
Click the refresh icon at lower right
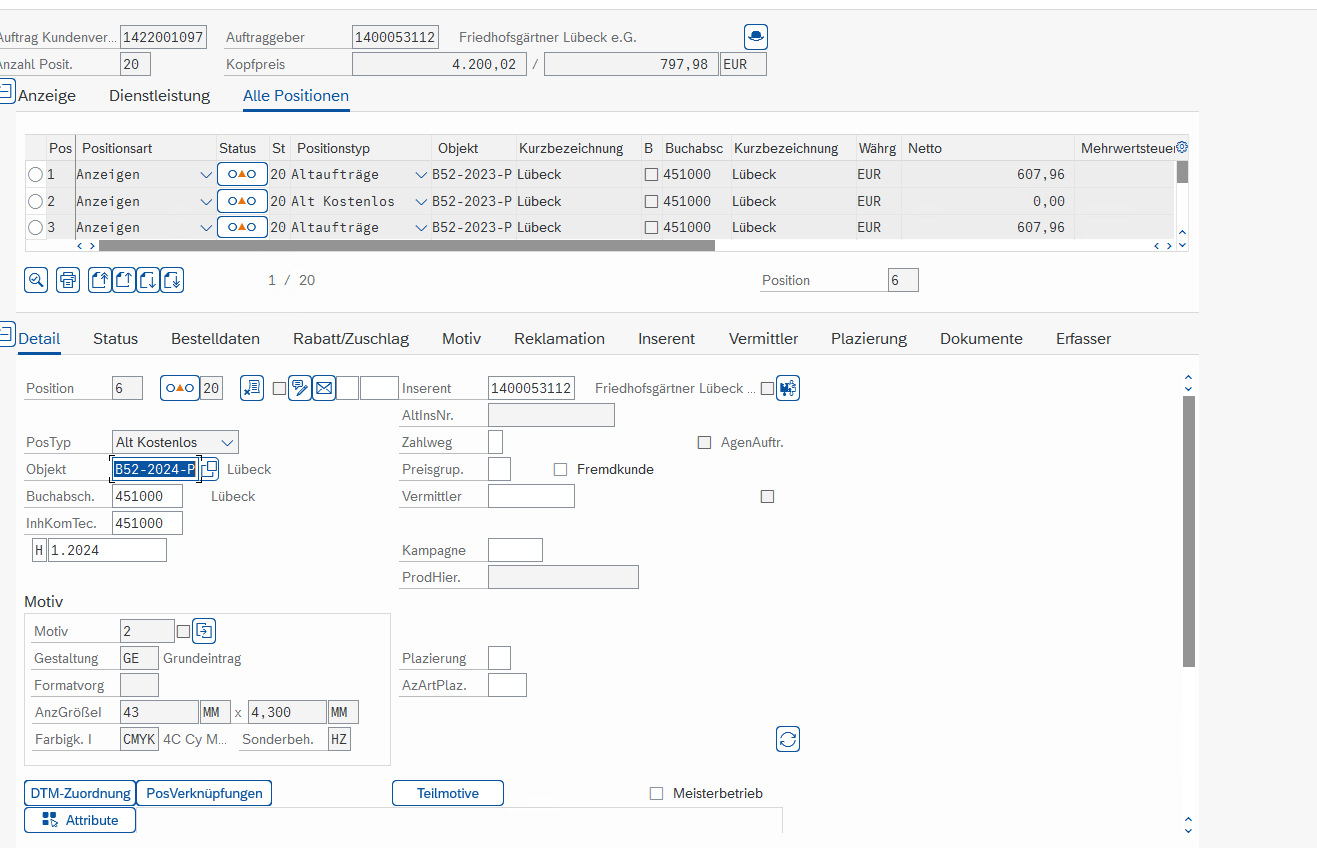[x=788, y=739]
